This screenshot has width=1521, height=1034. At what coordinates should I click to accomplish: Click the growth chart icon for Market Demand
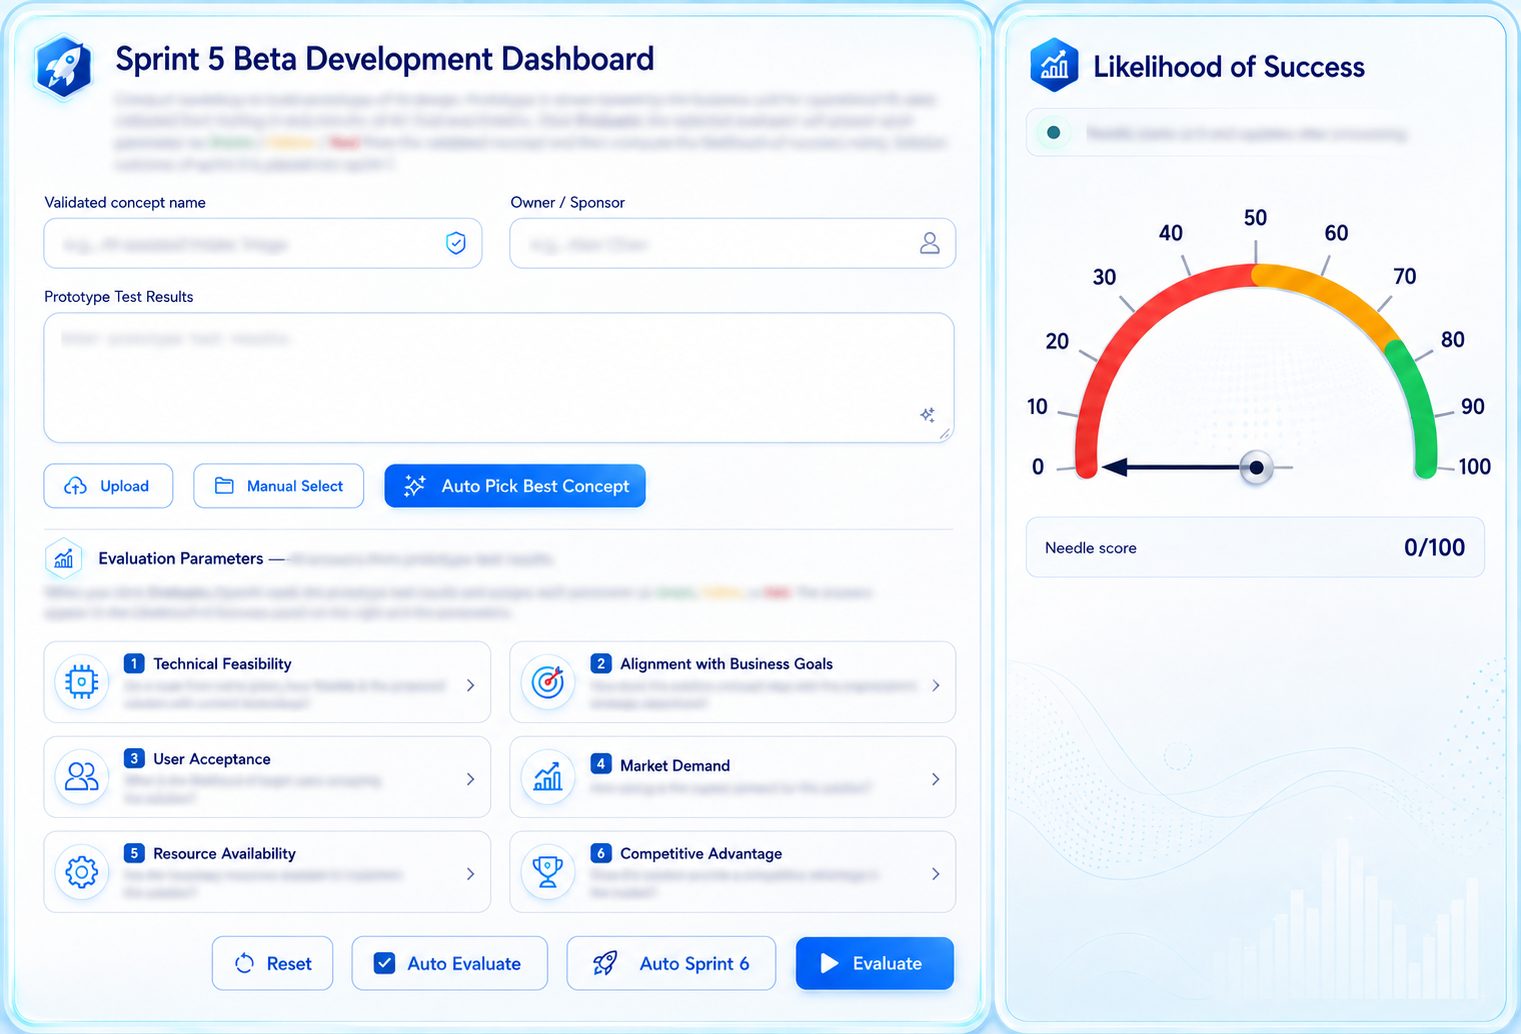tap(548, 777)
